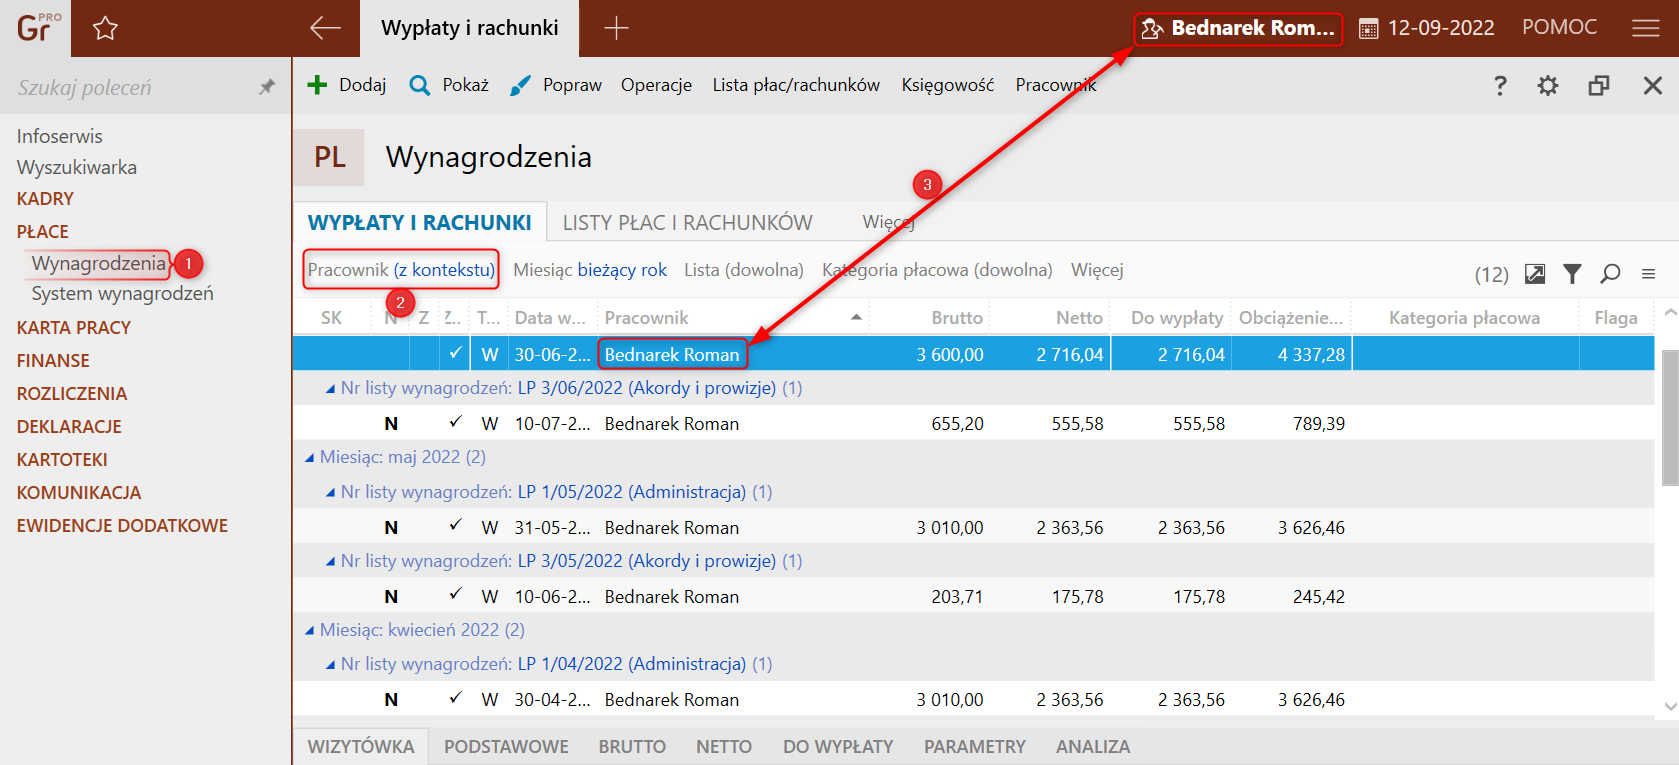1679x765 pixels.
Task: Expand the KARTA PRACY sidebar section
Action: [x=73, y=327]
